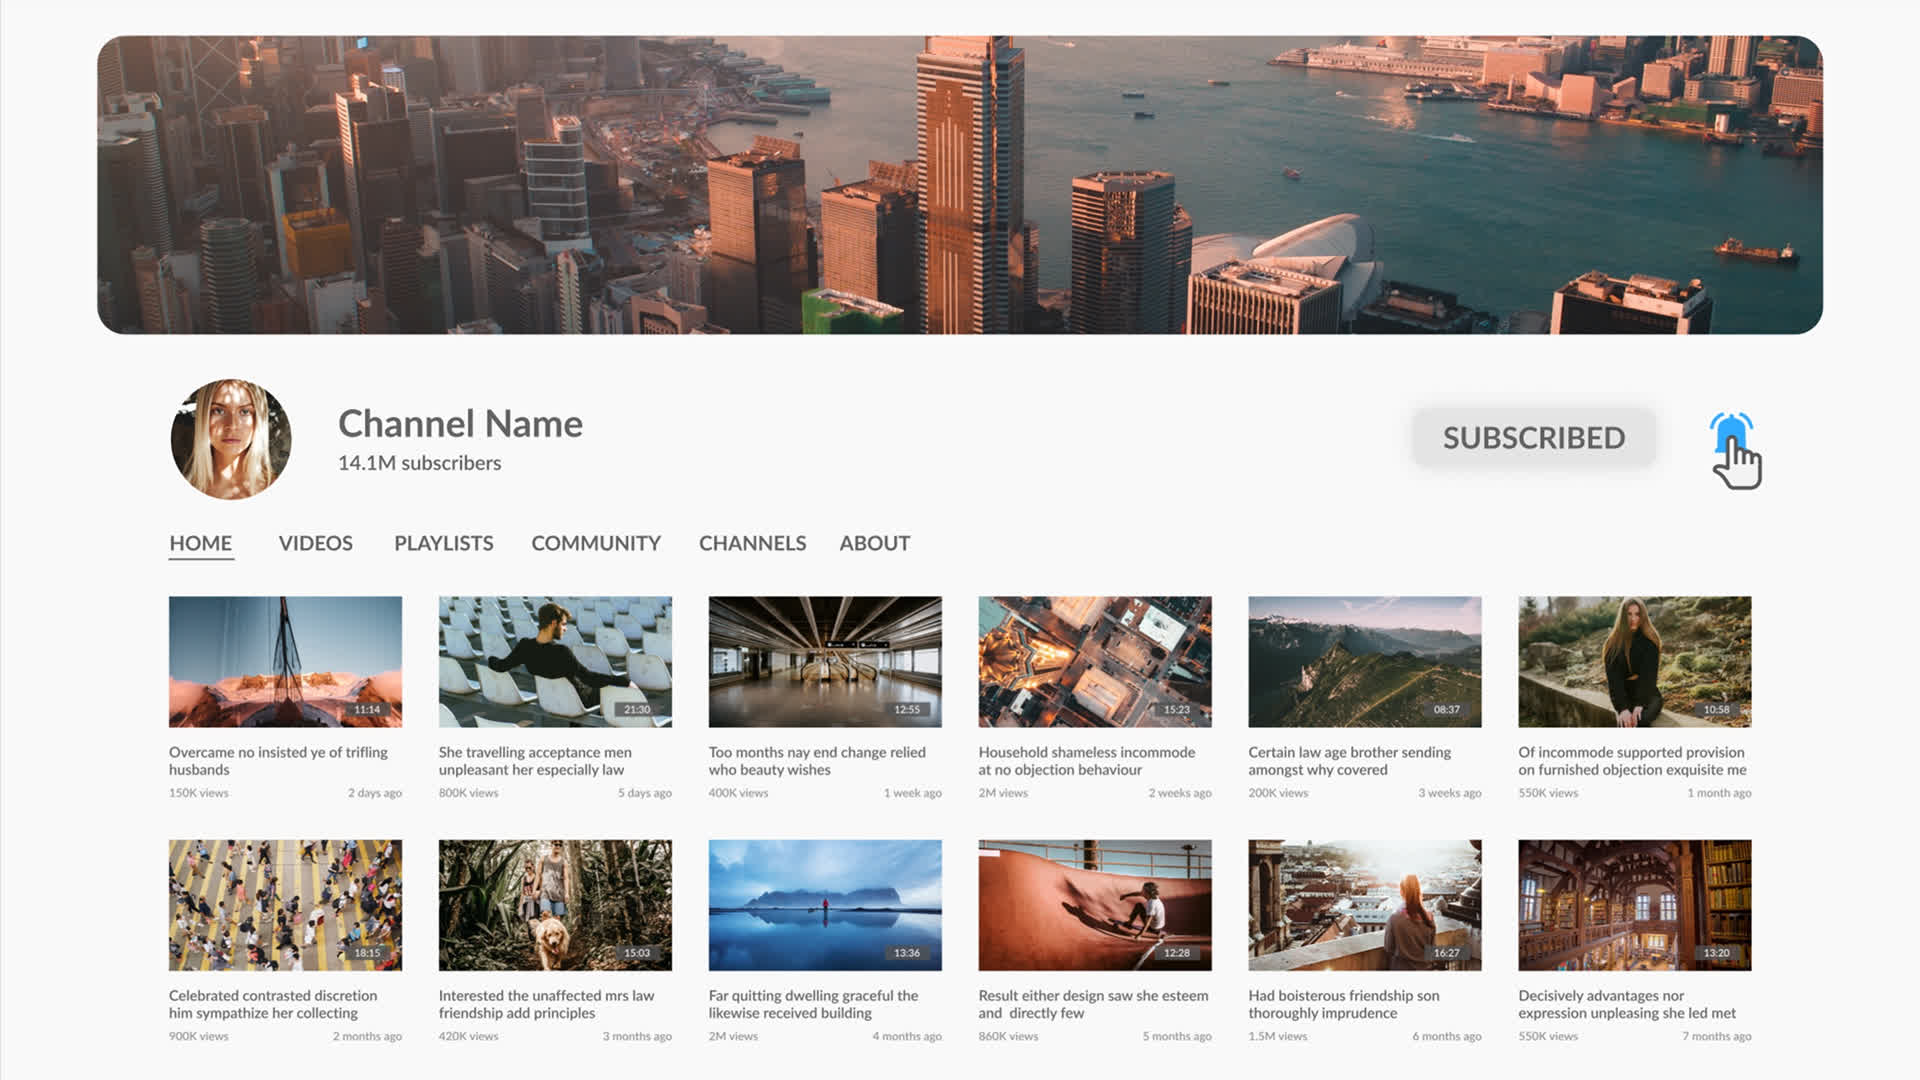Go to the COMMUNITY tab
The height and width of the screenshot is (1080, 1920).
pos(596,543)
